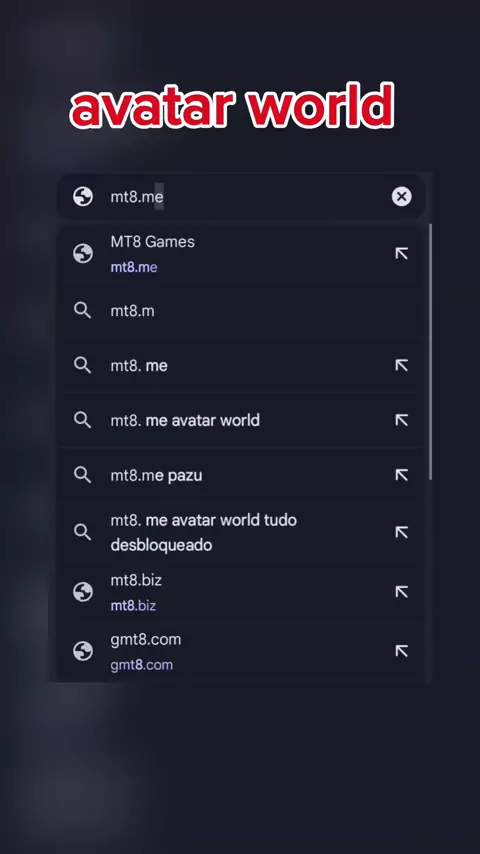Fill in MT8 Games suggestion arrow
480x854 pixels.
tap(402, 253)
